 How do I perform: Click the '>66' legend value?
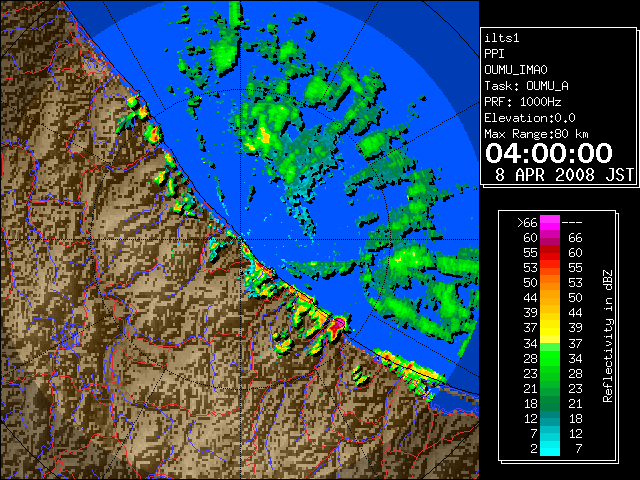[527, 223]
